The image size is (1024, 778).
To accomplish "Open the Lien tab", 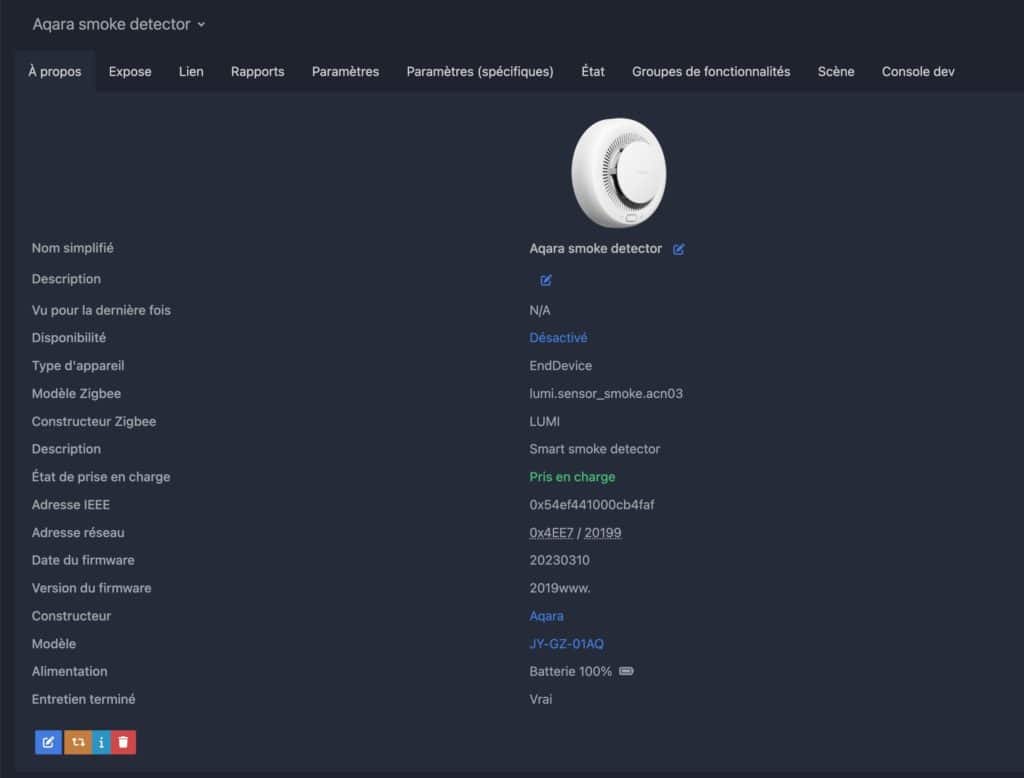I will [x=191, y=72].
